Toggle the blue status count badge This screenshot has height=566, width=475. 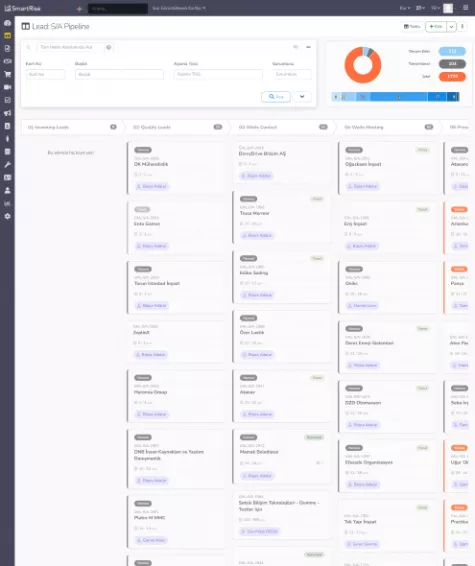pyautogui.click(x=452, y=51)
